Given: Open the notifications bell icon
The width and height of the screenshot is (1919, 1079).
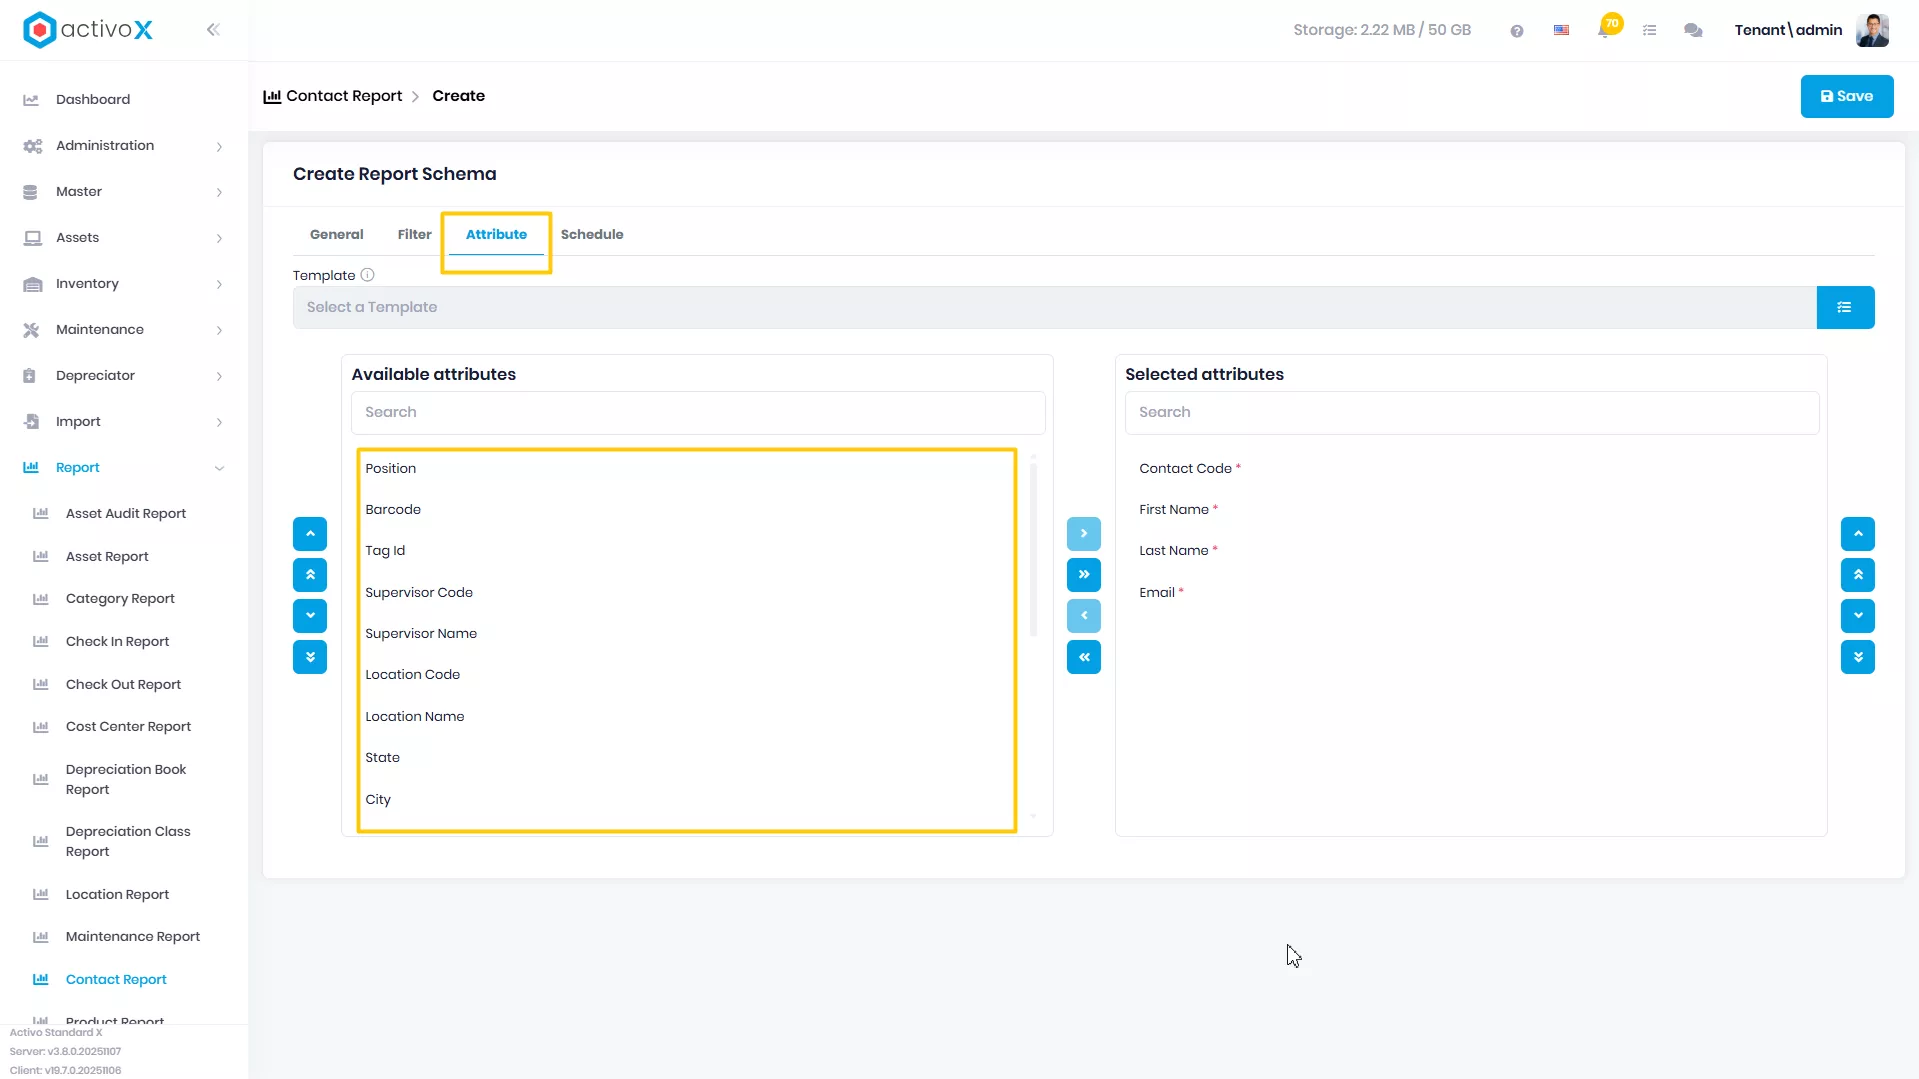Looking at the screenshot, I should (x=1604, y=31).
